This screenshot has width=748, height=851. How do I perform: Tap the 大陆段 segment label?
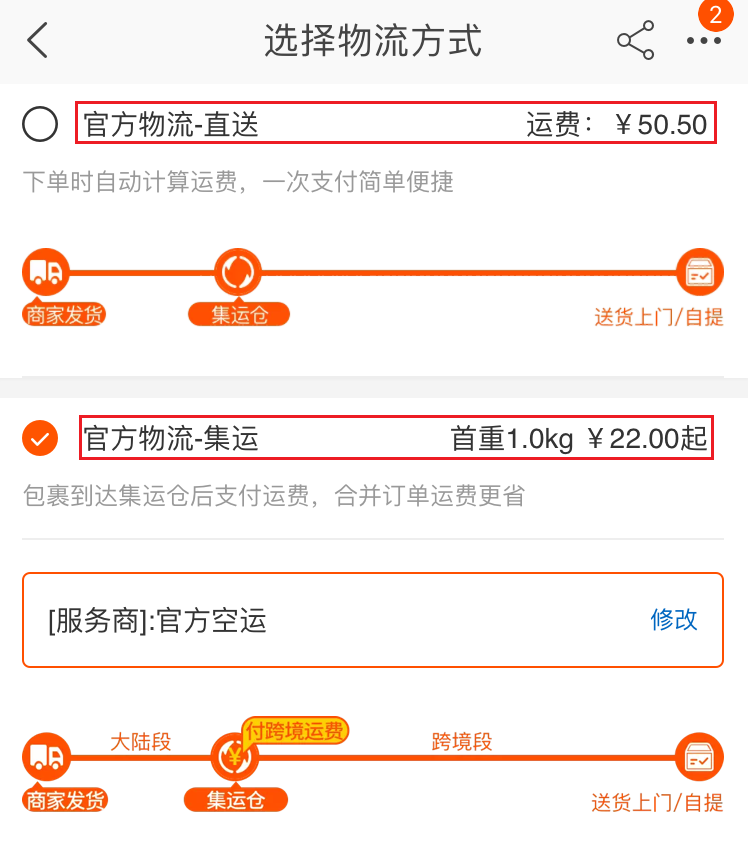(x=141, y=742)
